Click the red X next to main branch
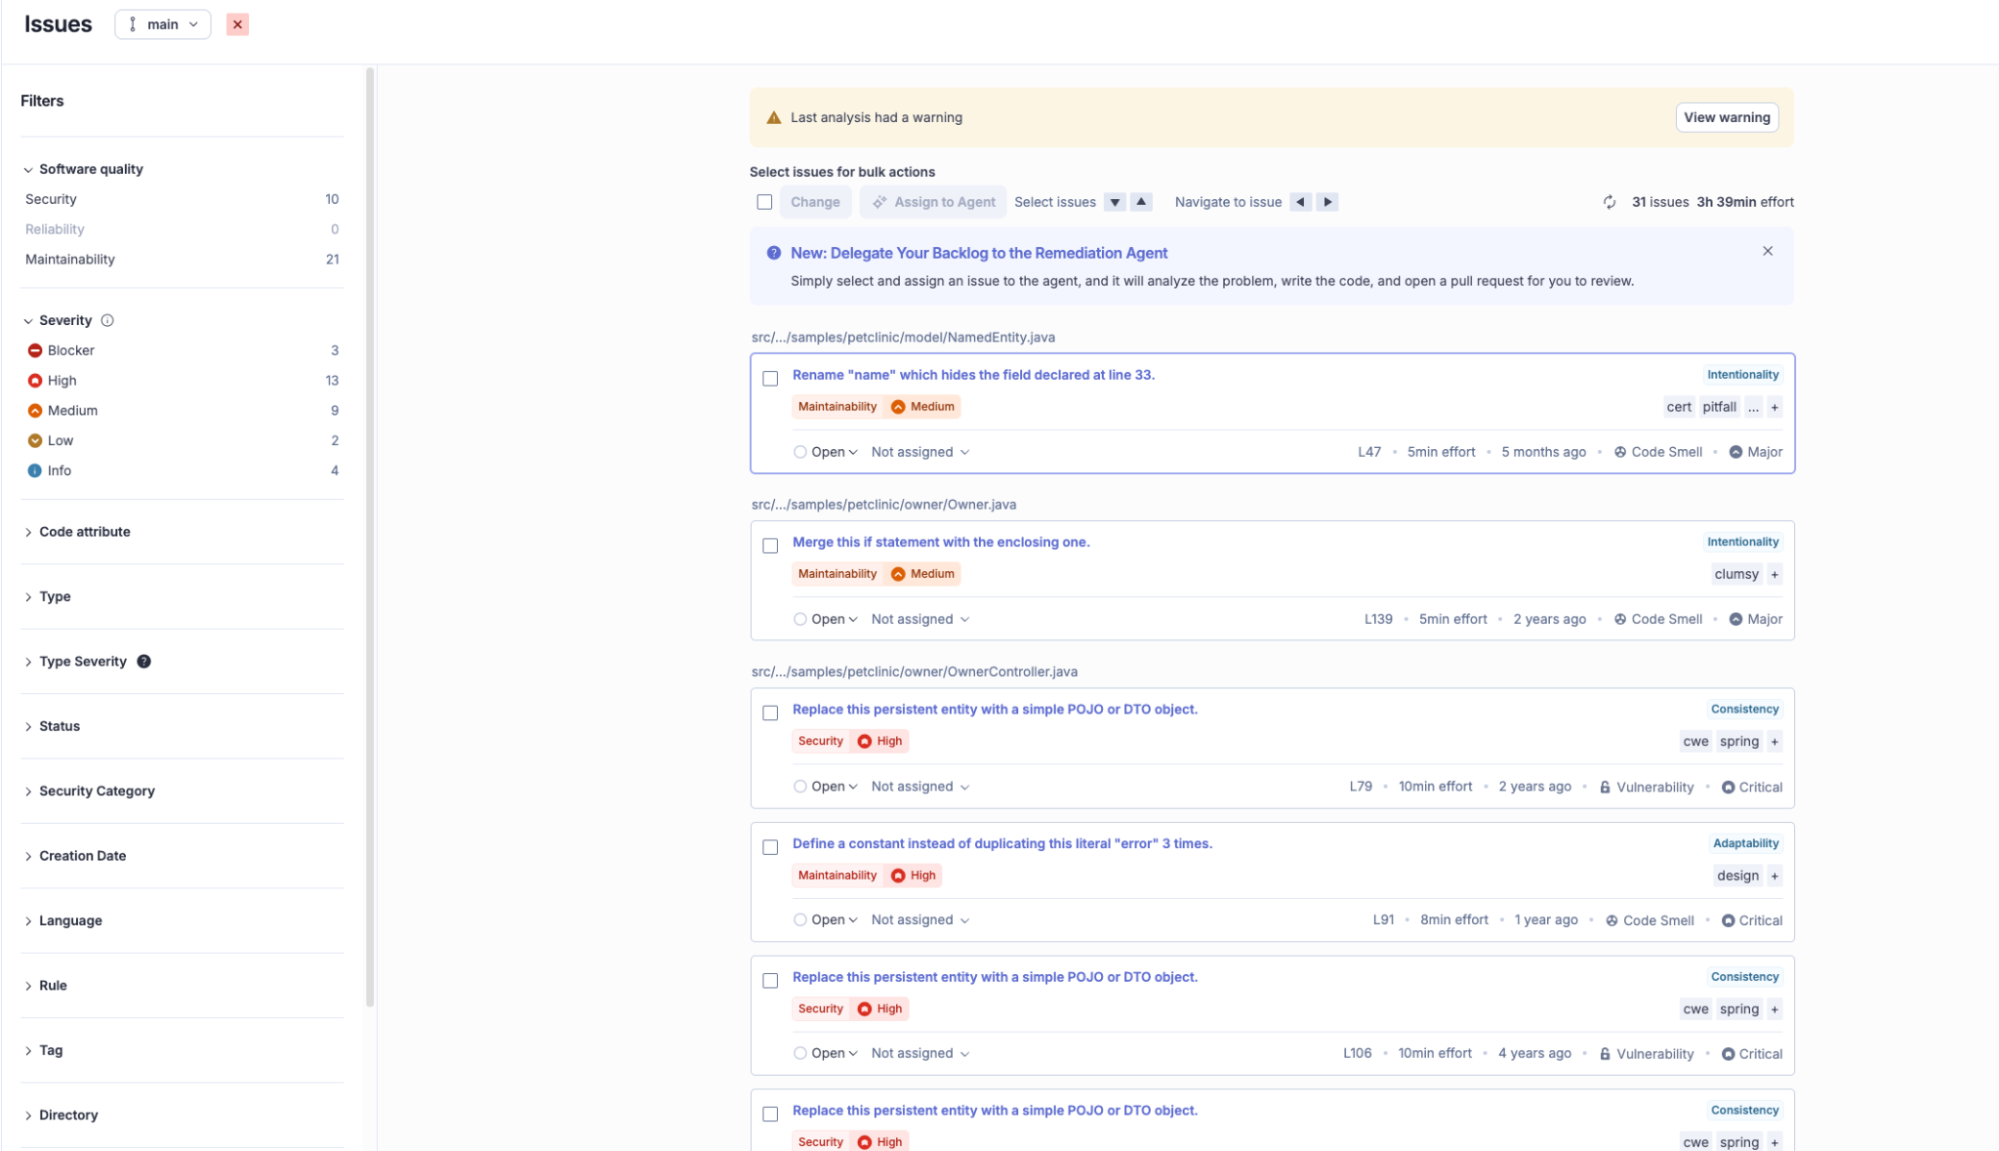The image size is (1999, 1151). coord(237,24)
